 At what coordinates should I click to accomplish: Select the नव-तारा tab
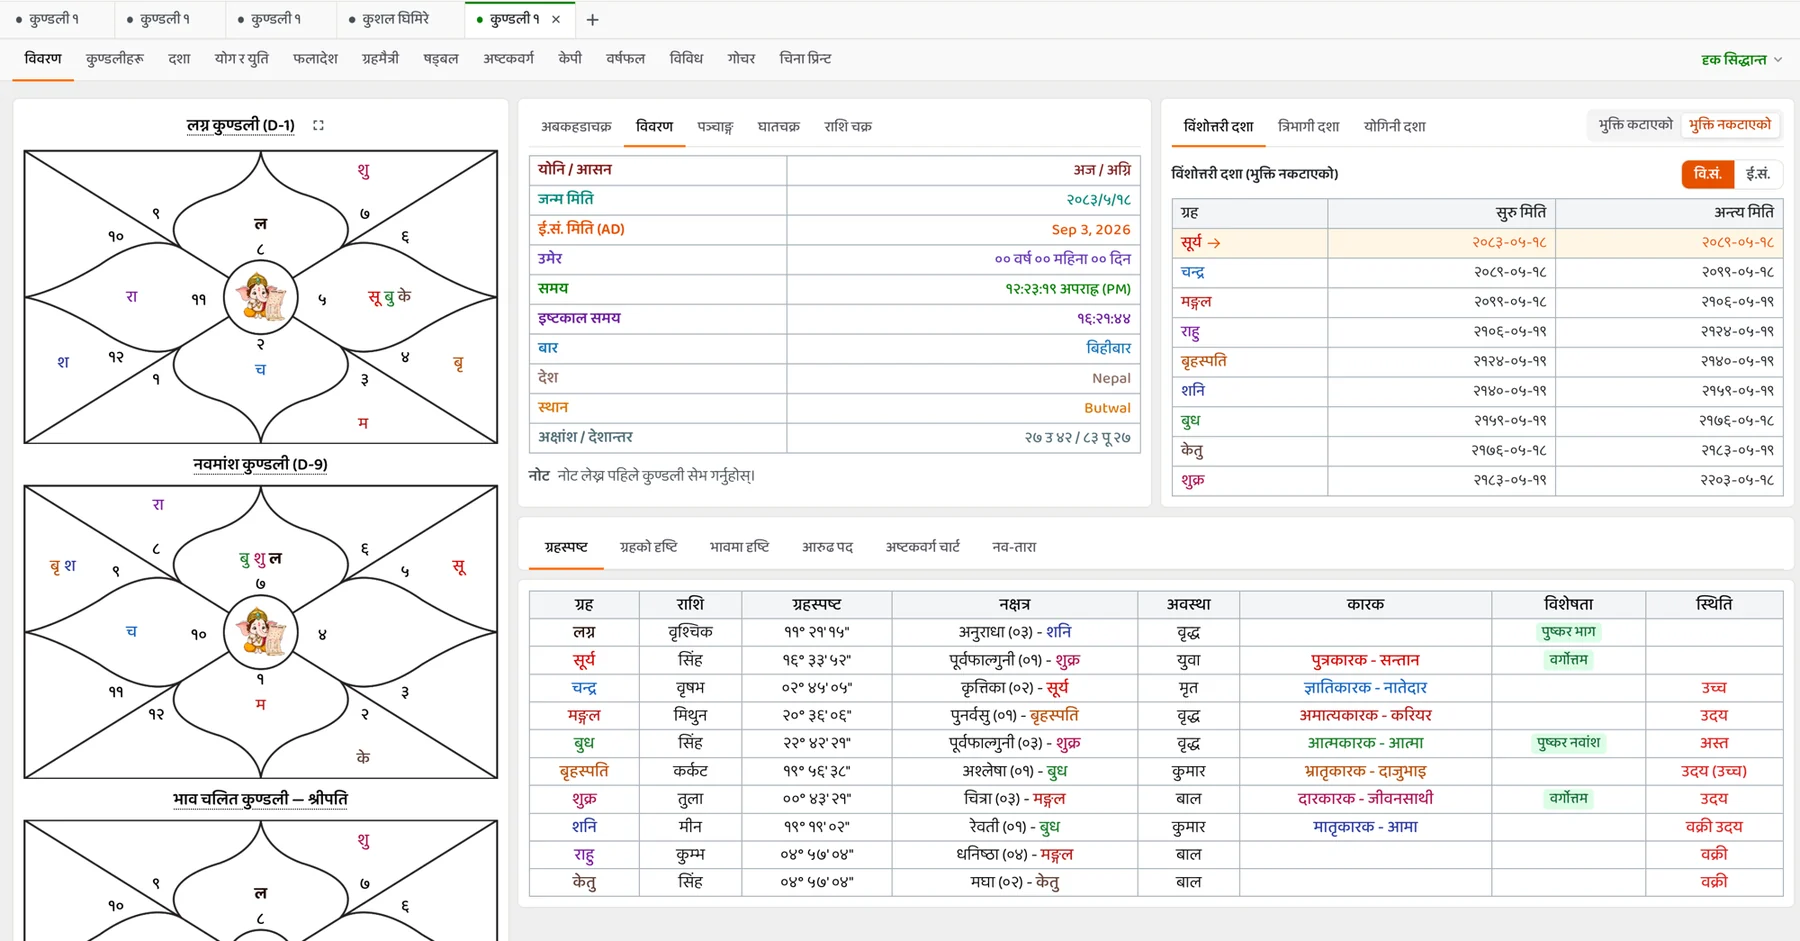tap(1014, 547)
